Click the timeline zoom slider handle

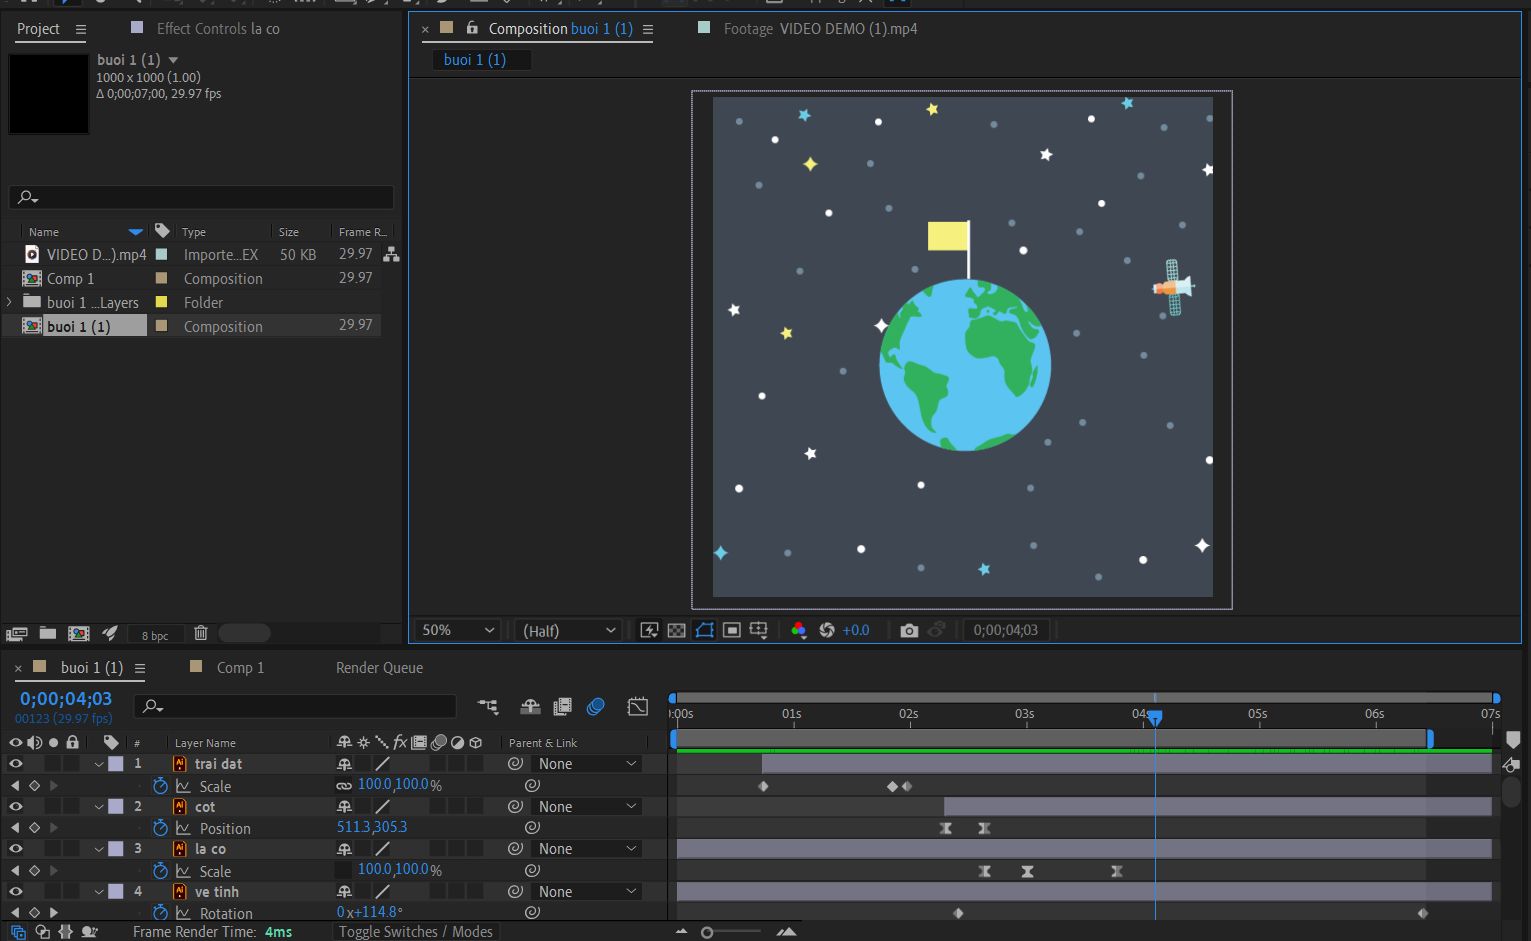(x=707, y=932)
